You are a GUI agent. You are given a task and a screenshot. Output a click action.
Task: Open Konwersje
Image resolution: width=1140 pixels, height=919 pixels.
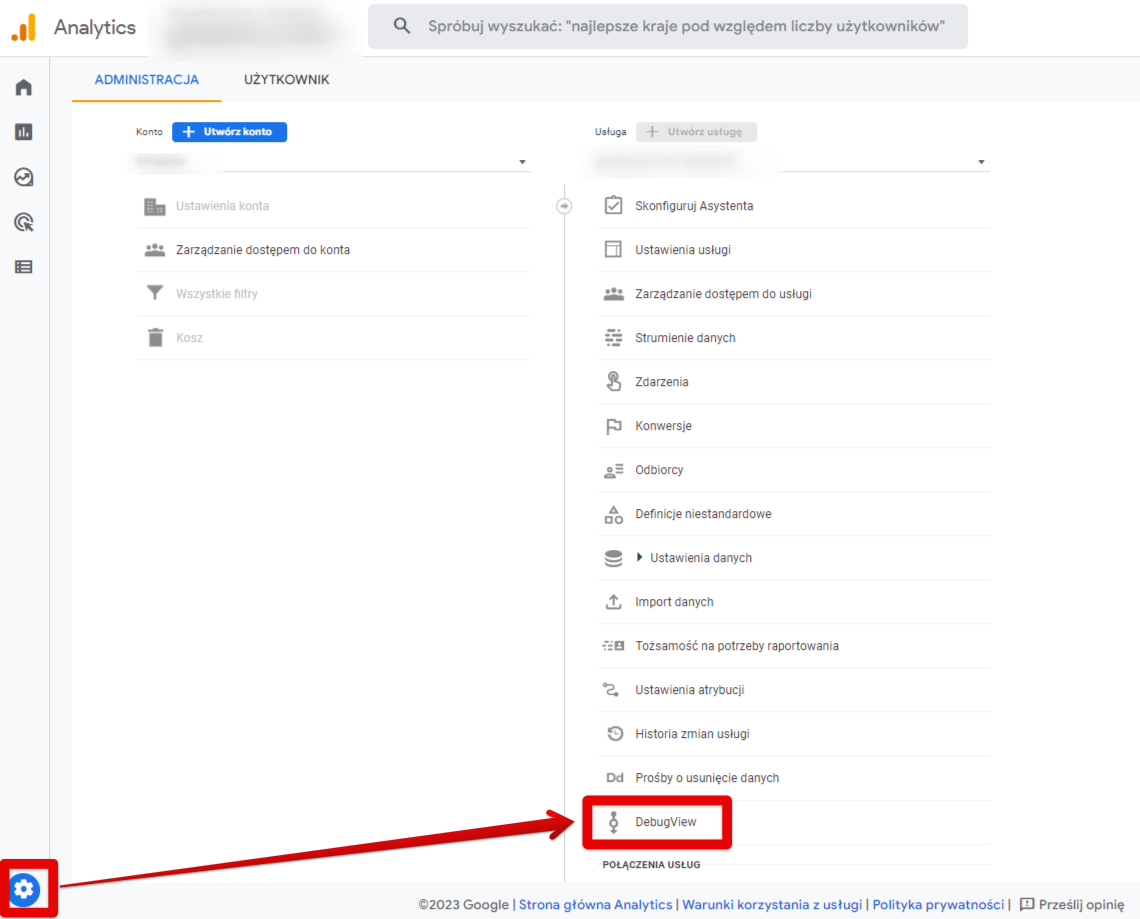tap(793, 425)
